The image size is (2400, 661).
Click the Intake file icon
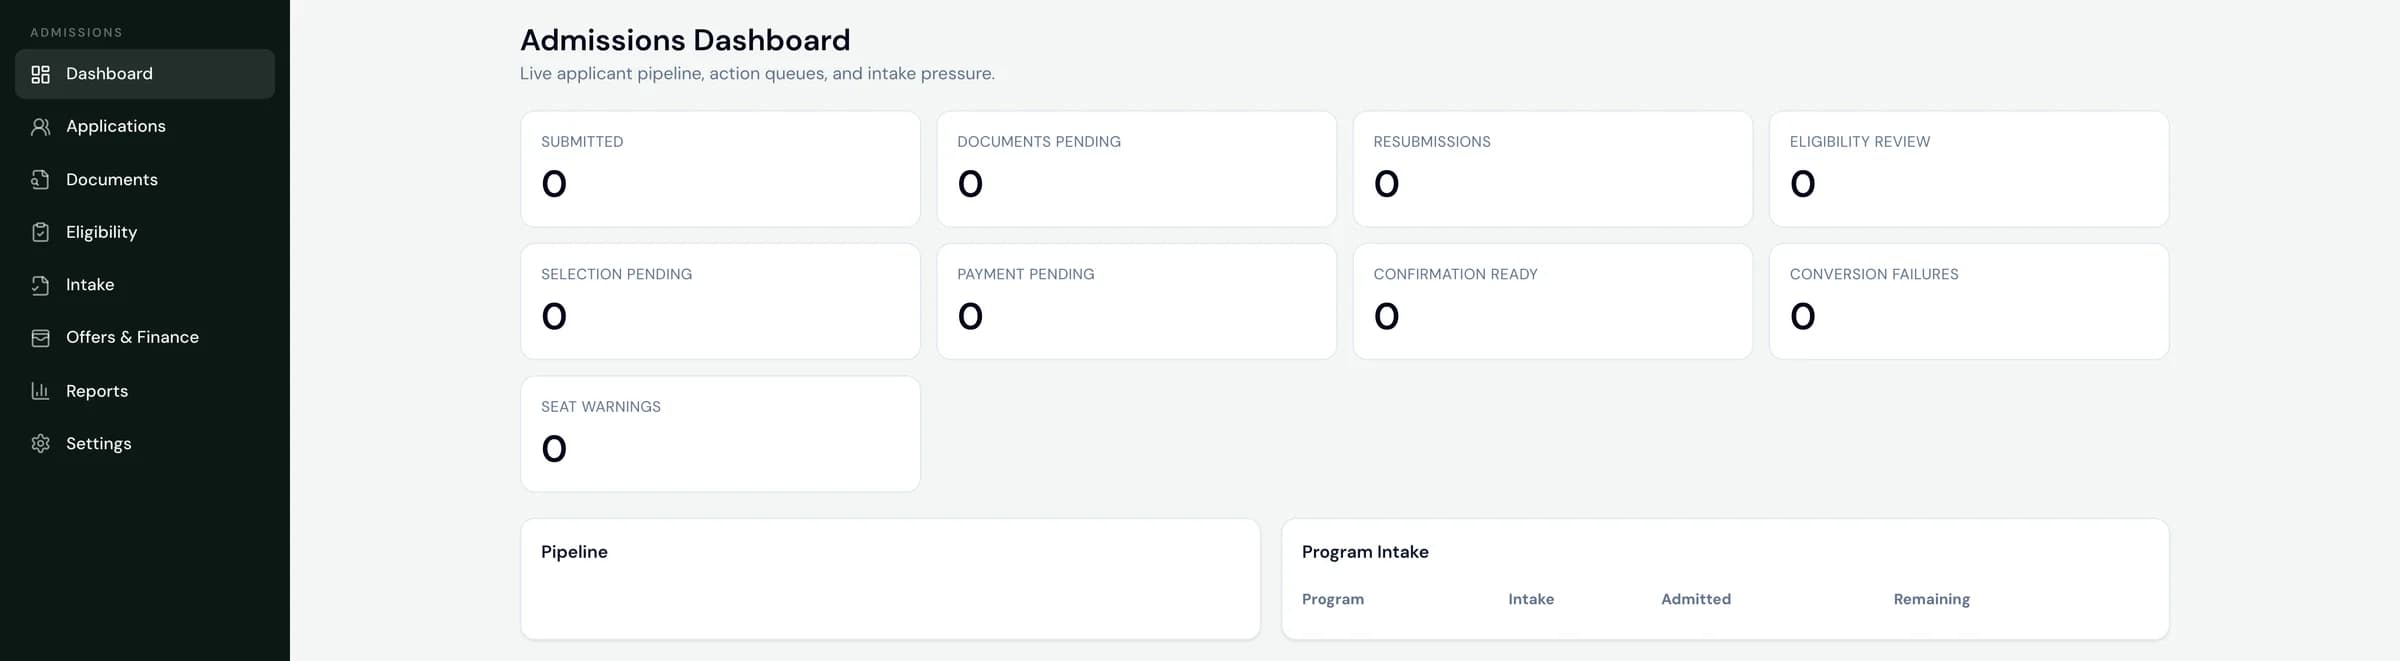(40, 285)
